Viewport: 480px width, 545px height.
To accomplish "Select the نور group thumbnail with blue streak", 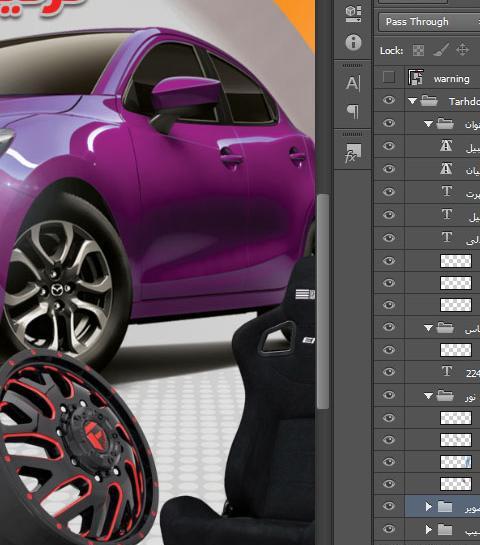I will (x=456, y=462).
